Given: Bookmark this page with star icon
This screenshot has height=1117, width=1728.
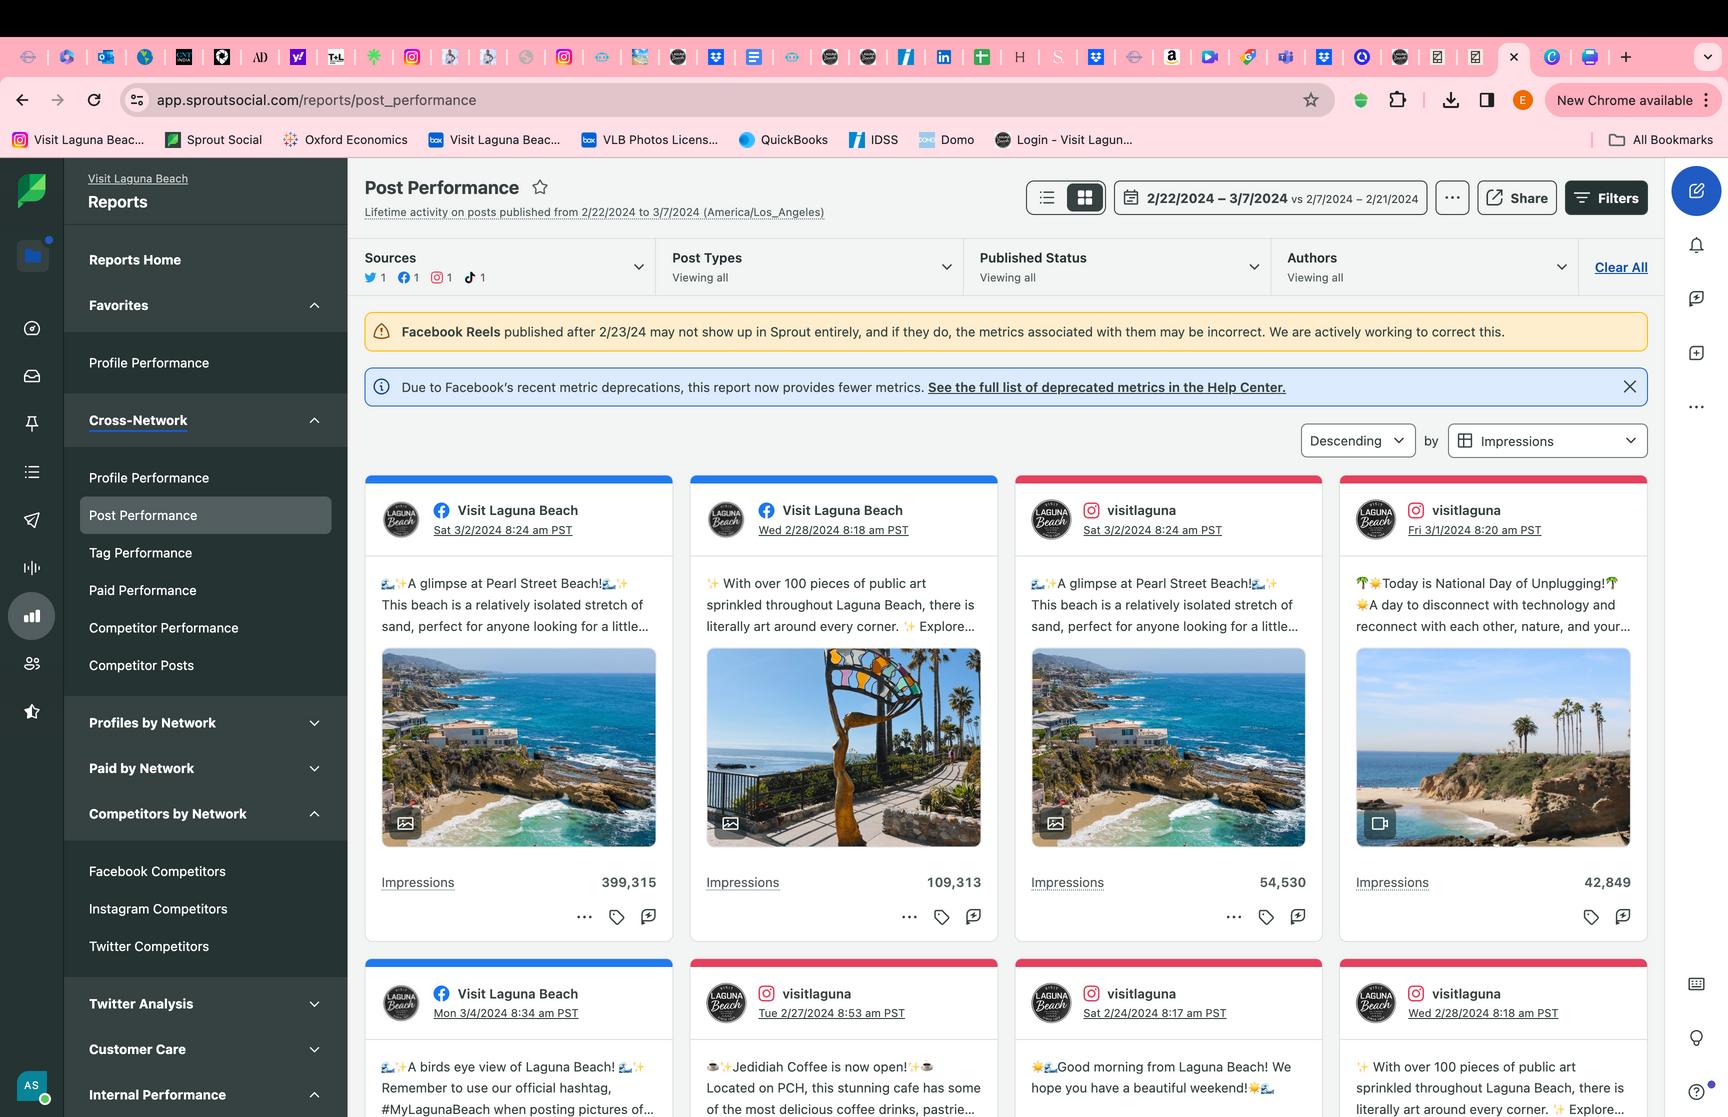Looking at the screenshot, I should tap(1311, 100).
